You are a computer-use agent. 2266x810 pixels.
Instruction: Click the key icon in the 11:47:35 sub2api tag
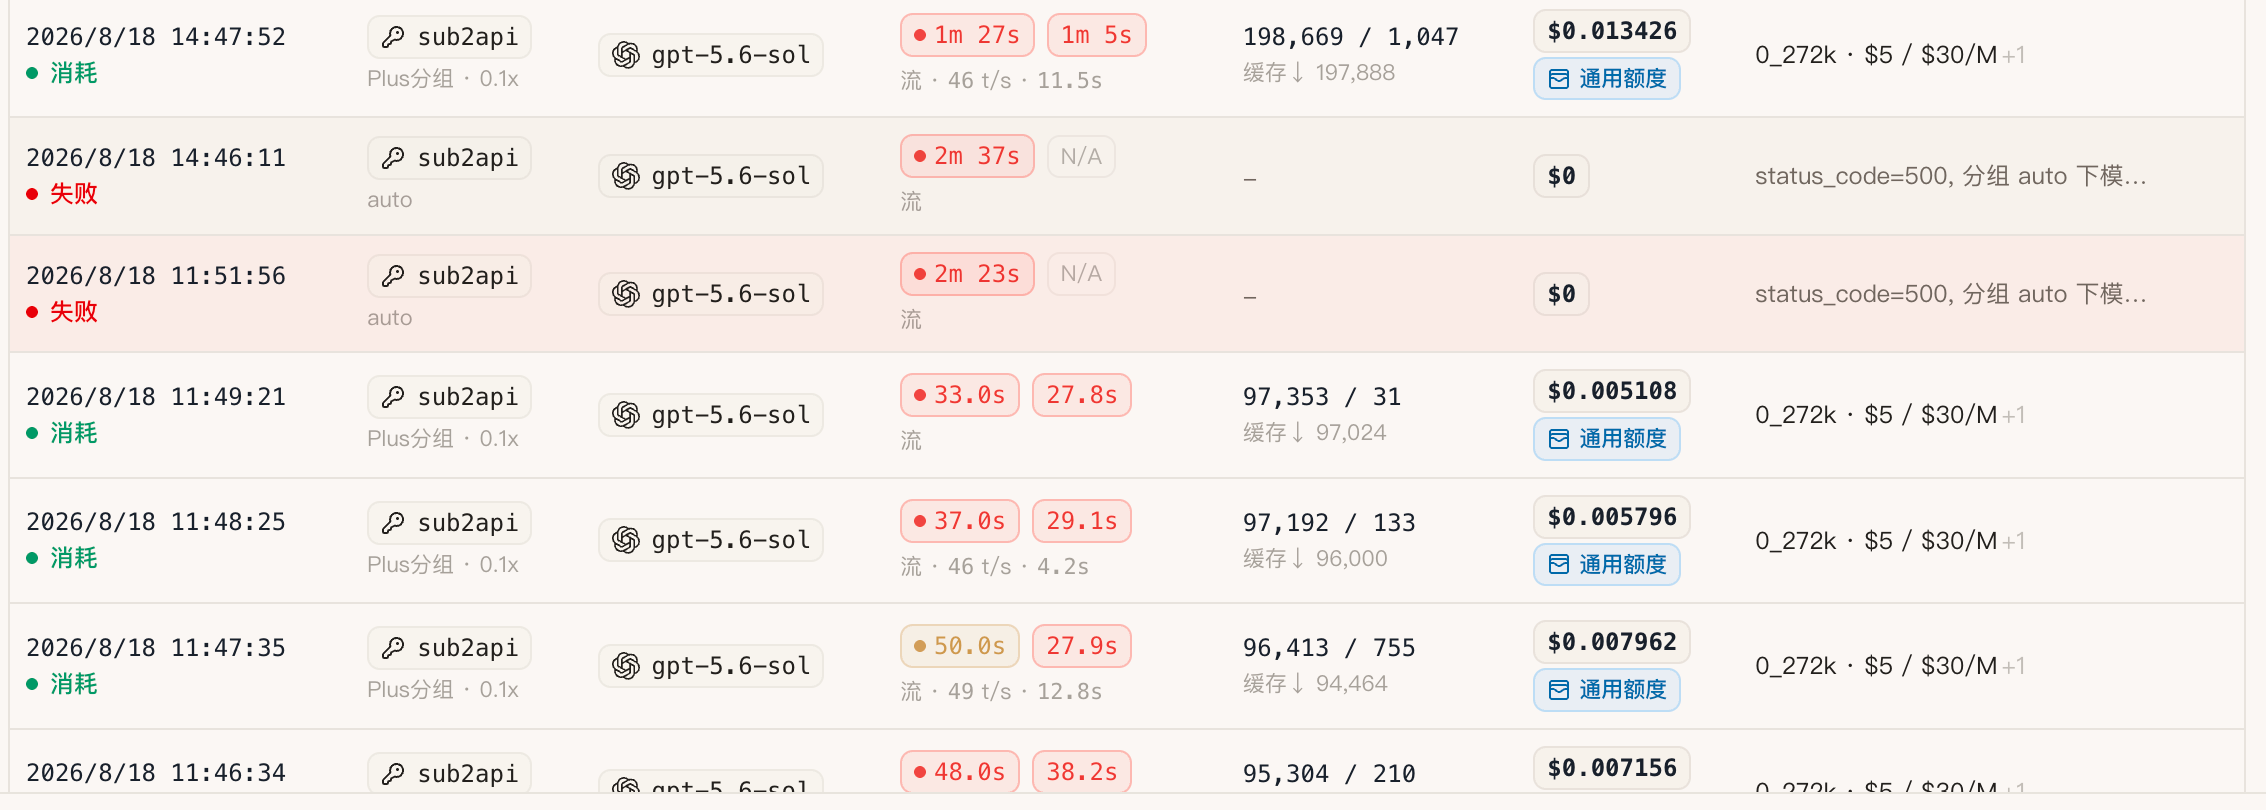coord(393,648)
